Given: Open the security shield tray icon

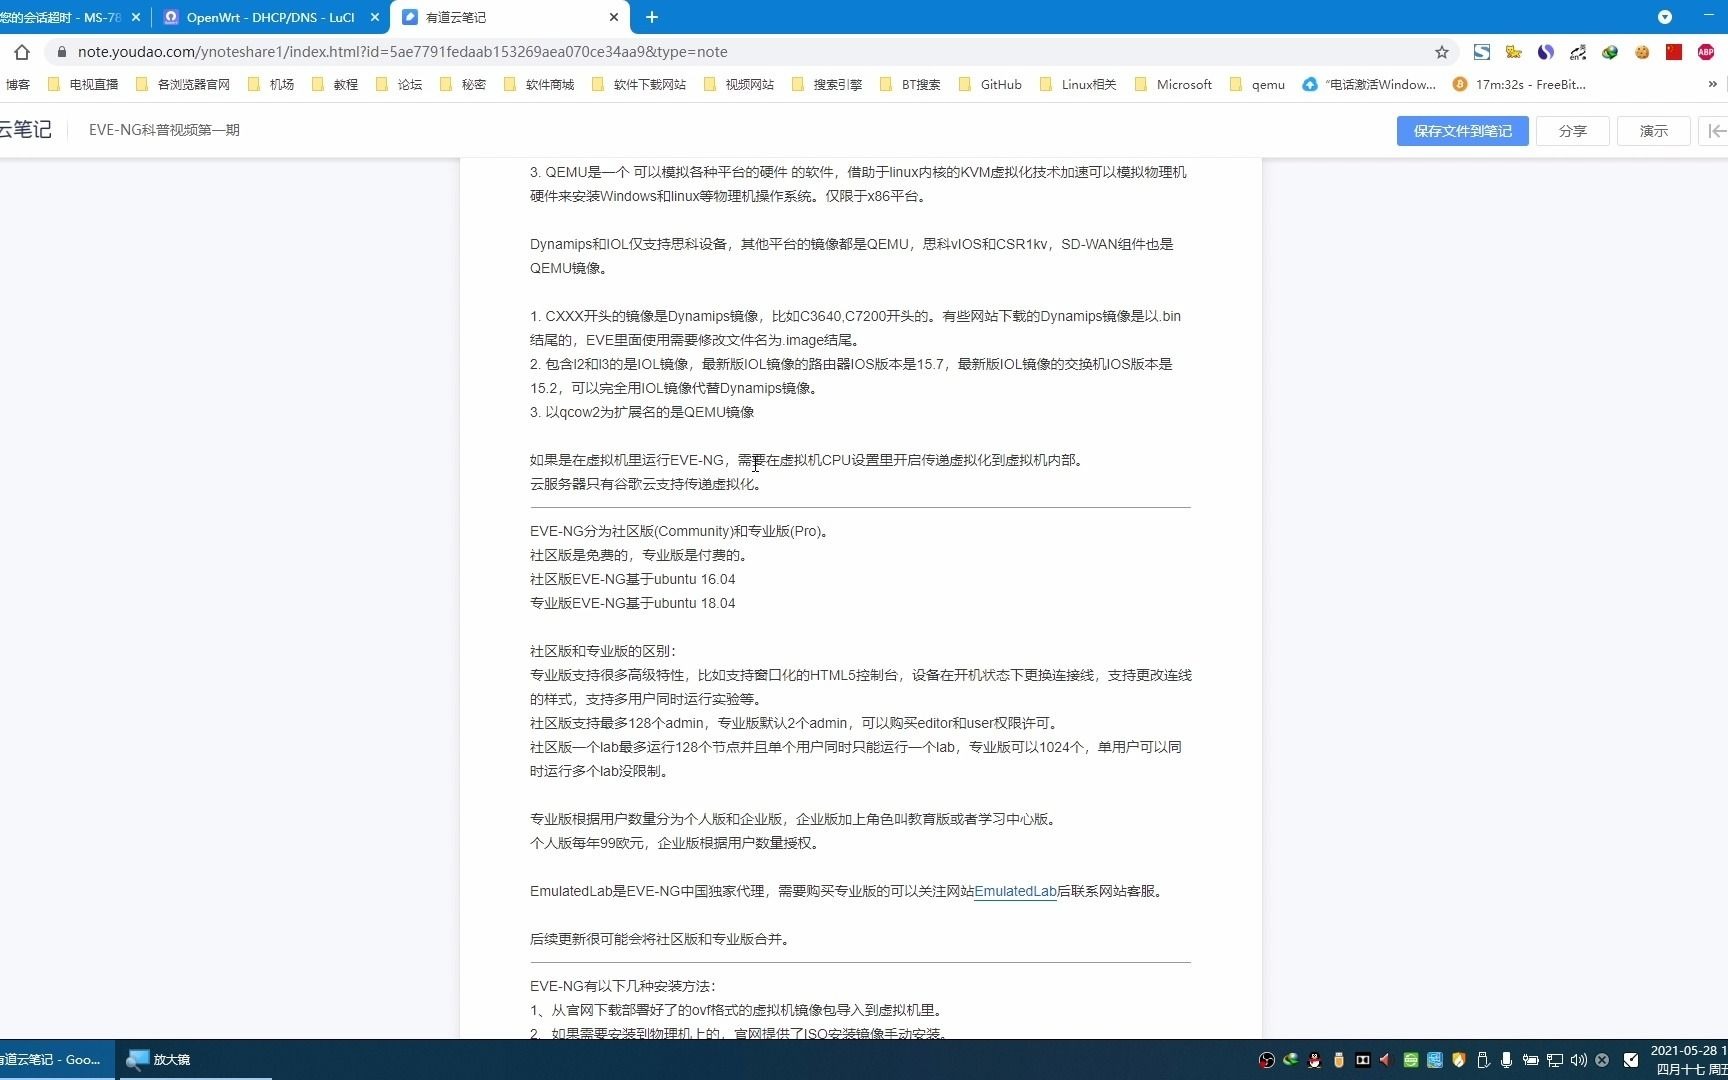Looking at the screenshot, I should (x=1459, y=1060).
